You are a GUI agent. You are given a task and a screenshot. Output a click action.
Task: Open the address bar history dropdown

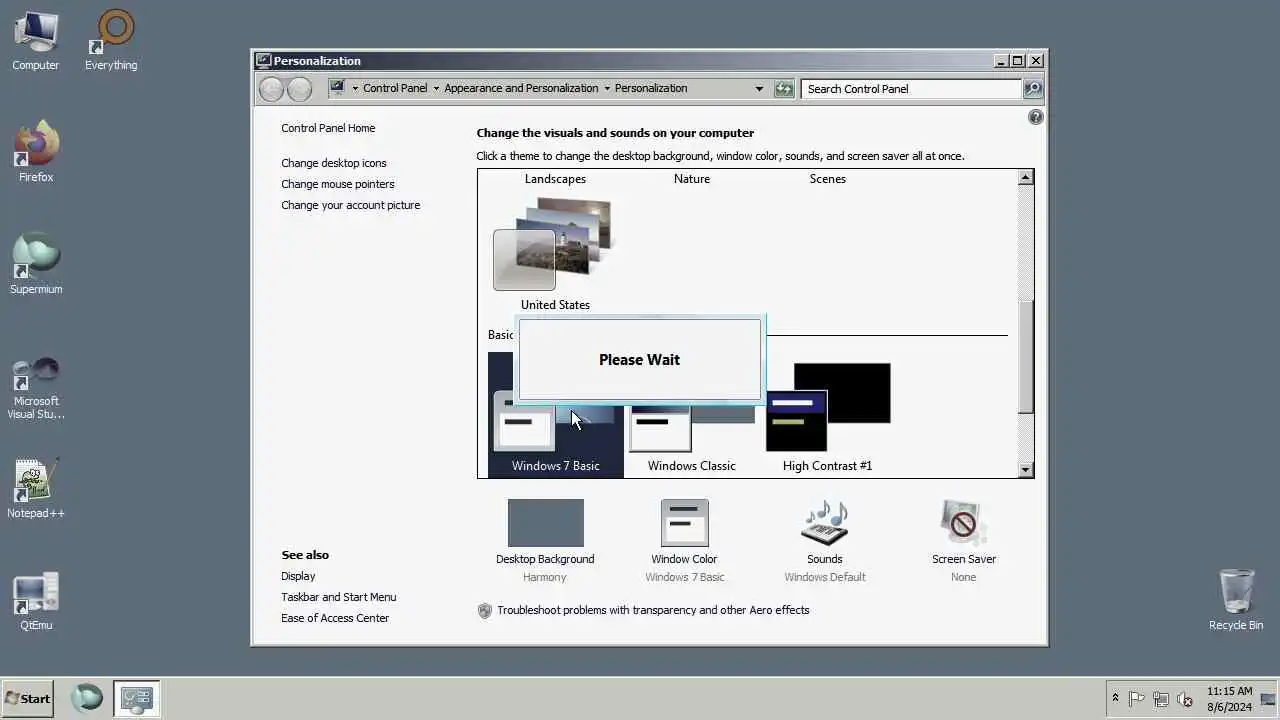pos(759,89)
